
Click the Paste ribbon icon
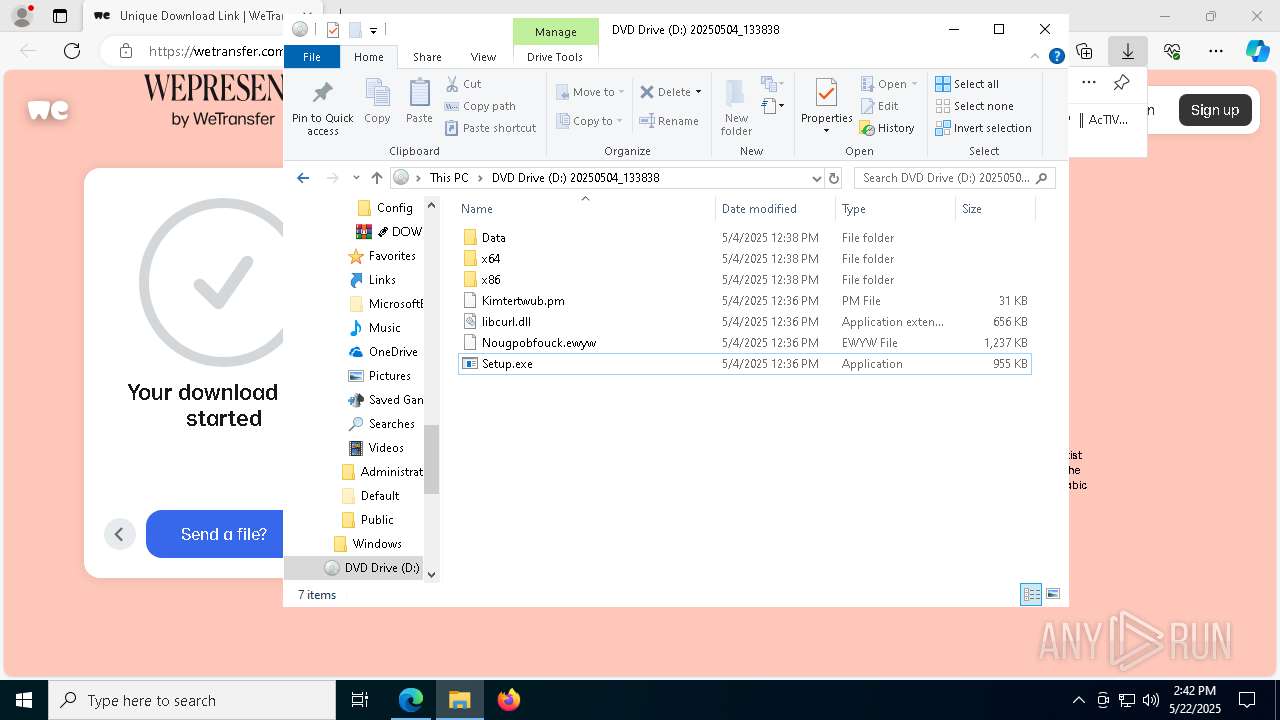coord(419,94)
